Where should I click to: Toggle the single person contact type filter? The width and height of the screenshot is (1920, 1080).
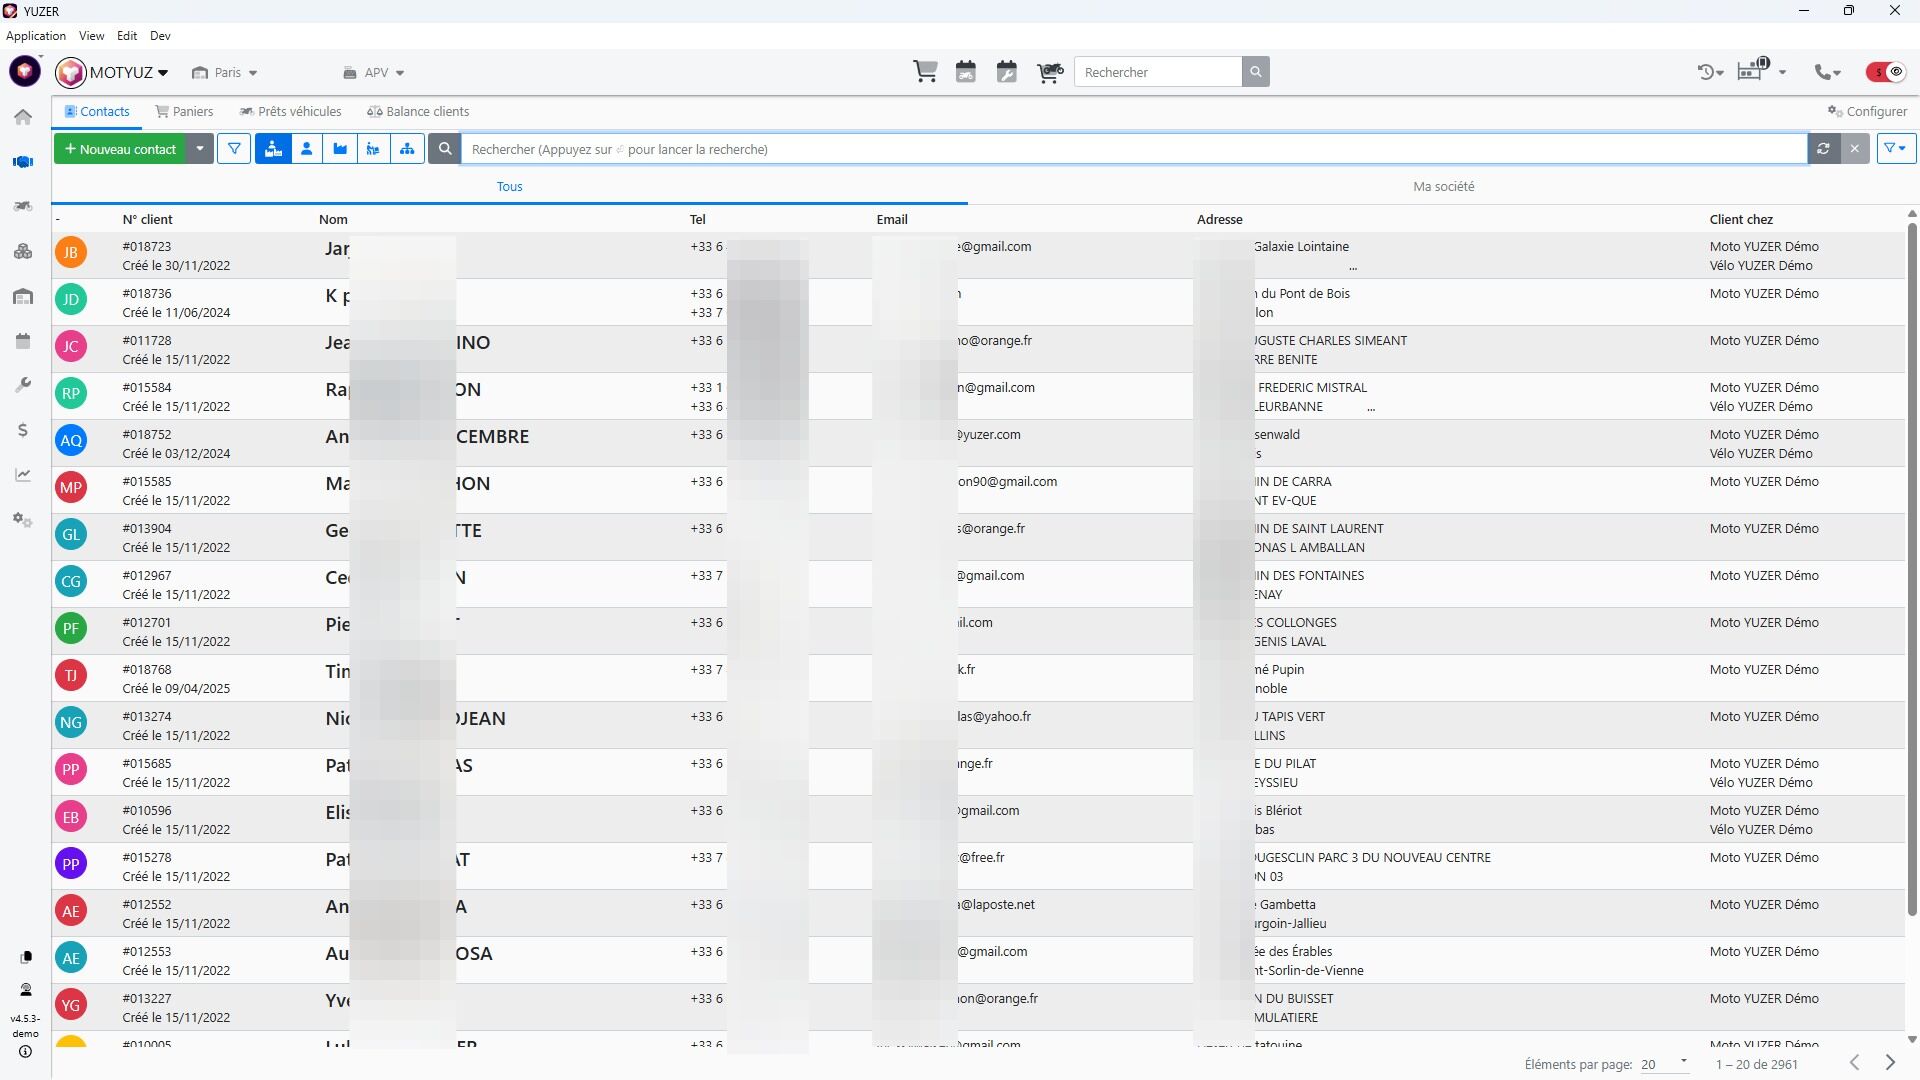tap(307, 149)
